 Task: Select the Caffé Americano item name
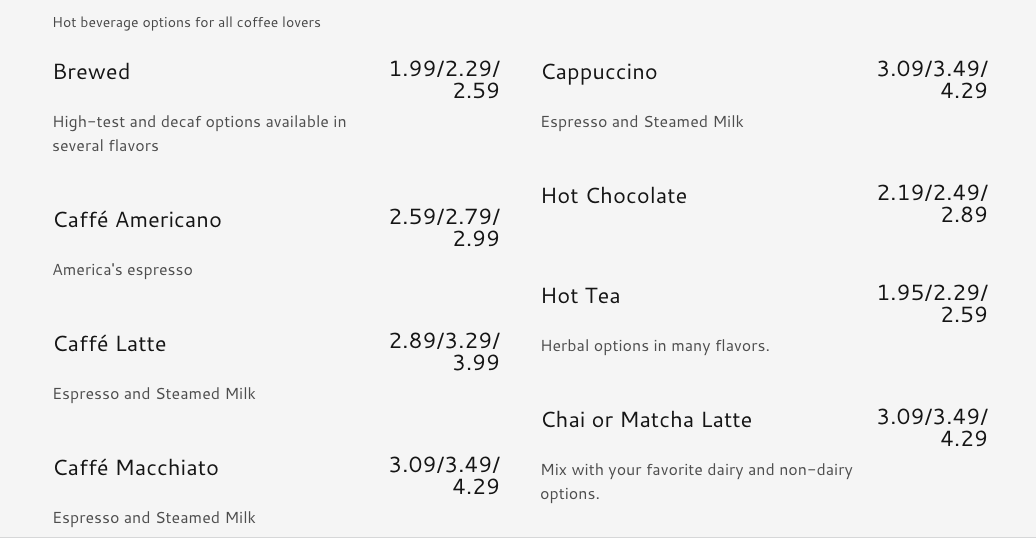click(137, 220)
